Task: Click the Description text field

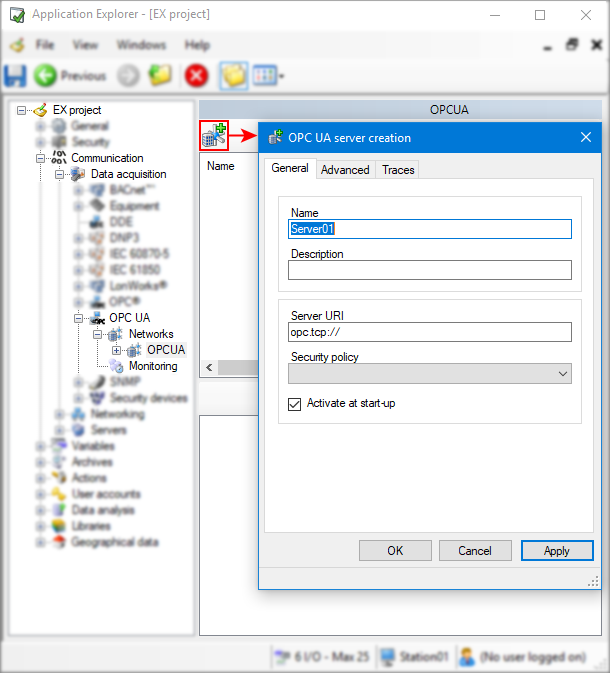Action: point(429,270)
